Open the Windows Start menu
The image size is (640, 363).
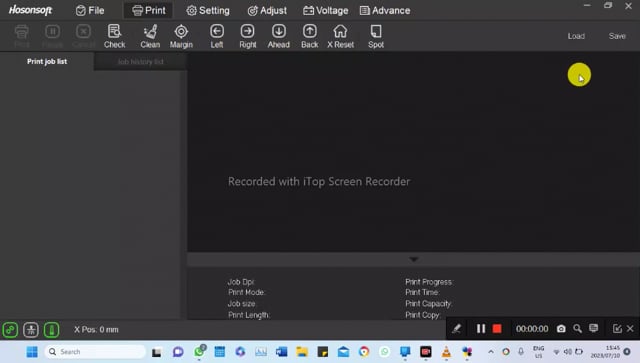[32, 352]
